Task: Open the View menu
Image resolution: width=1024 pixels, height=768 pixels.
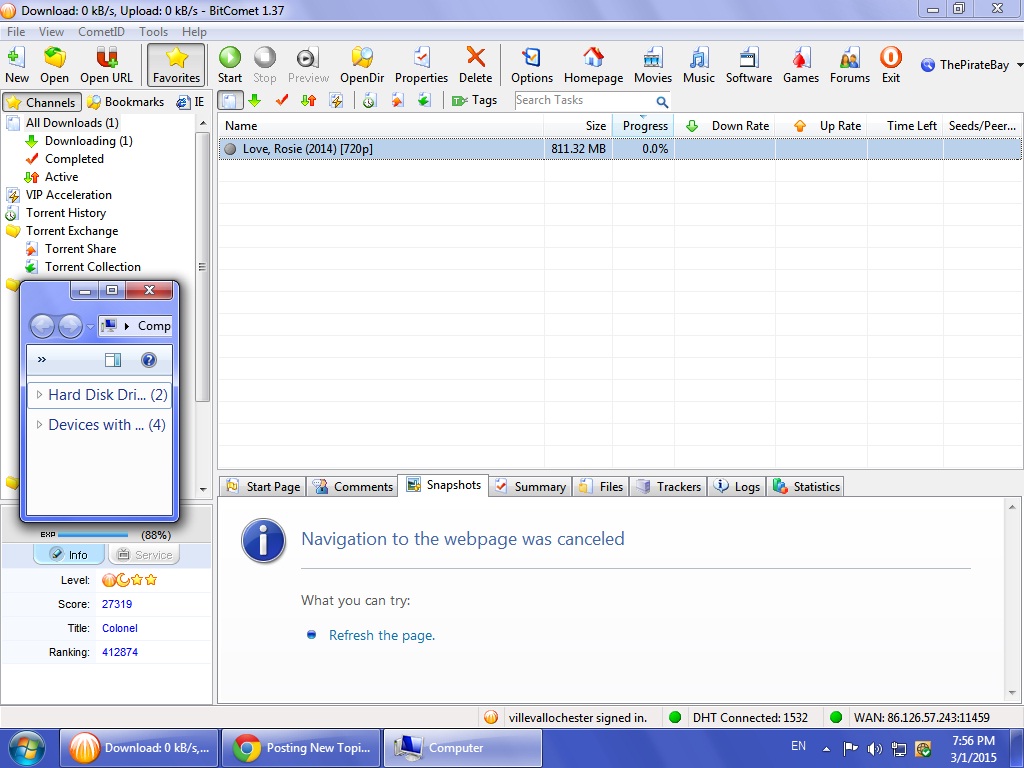Action: pyautogui.click(x=51, y=31)
